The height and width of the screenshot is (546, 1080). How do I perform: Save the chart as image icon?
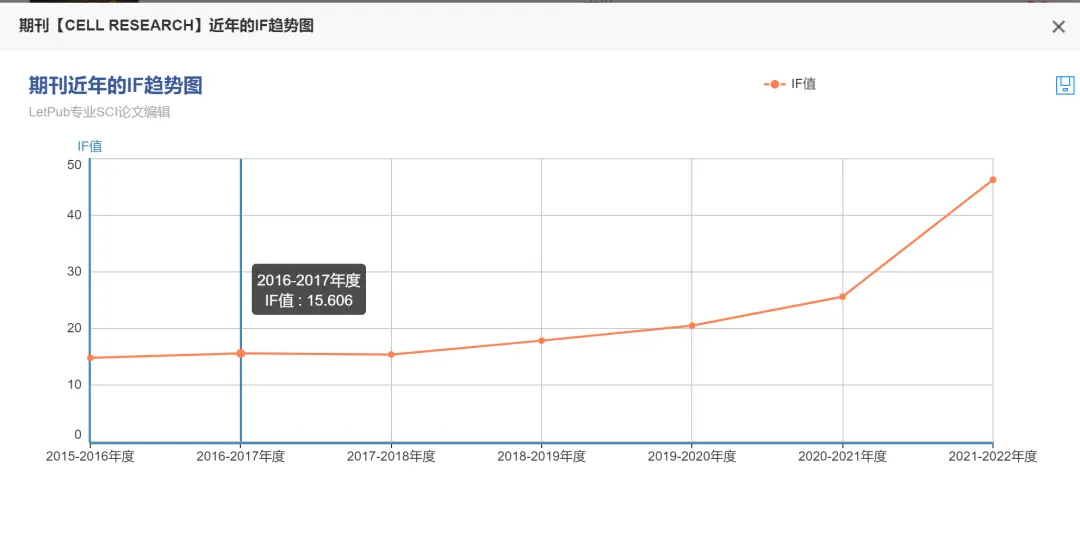1065,85
